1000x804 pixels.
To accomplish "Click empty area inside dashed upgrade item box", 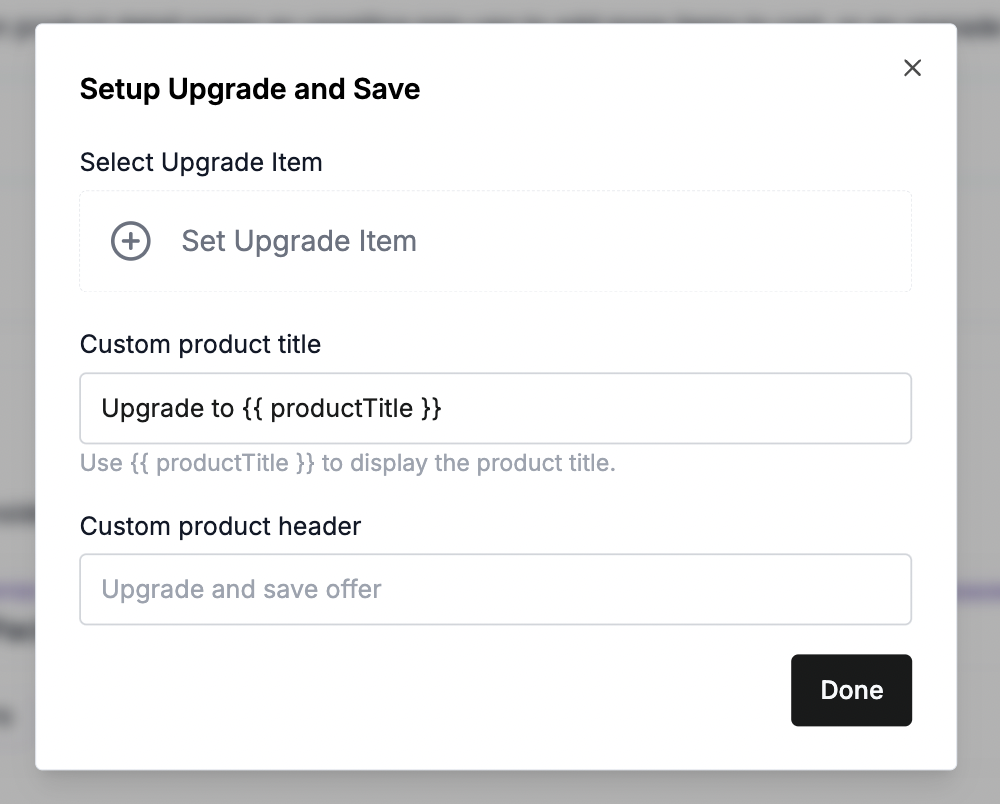I will coord(680,241).
